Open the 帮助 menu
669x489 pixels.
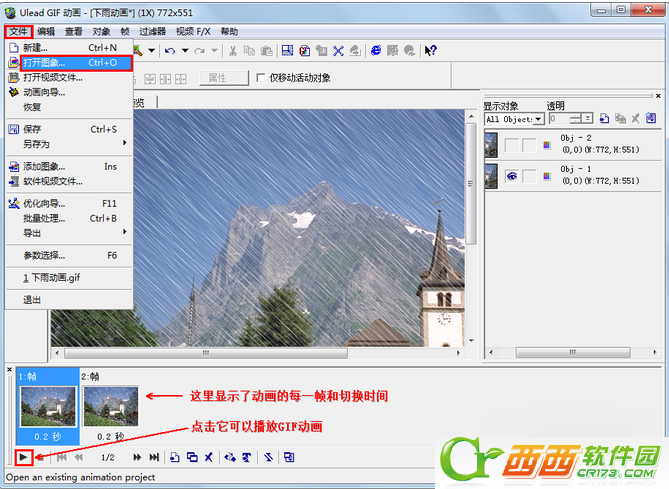coord(229,32)
